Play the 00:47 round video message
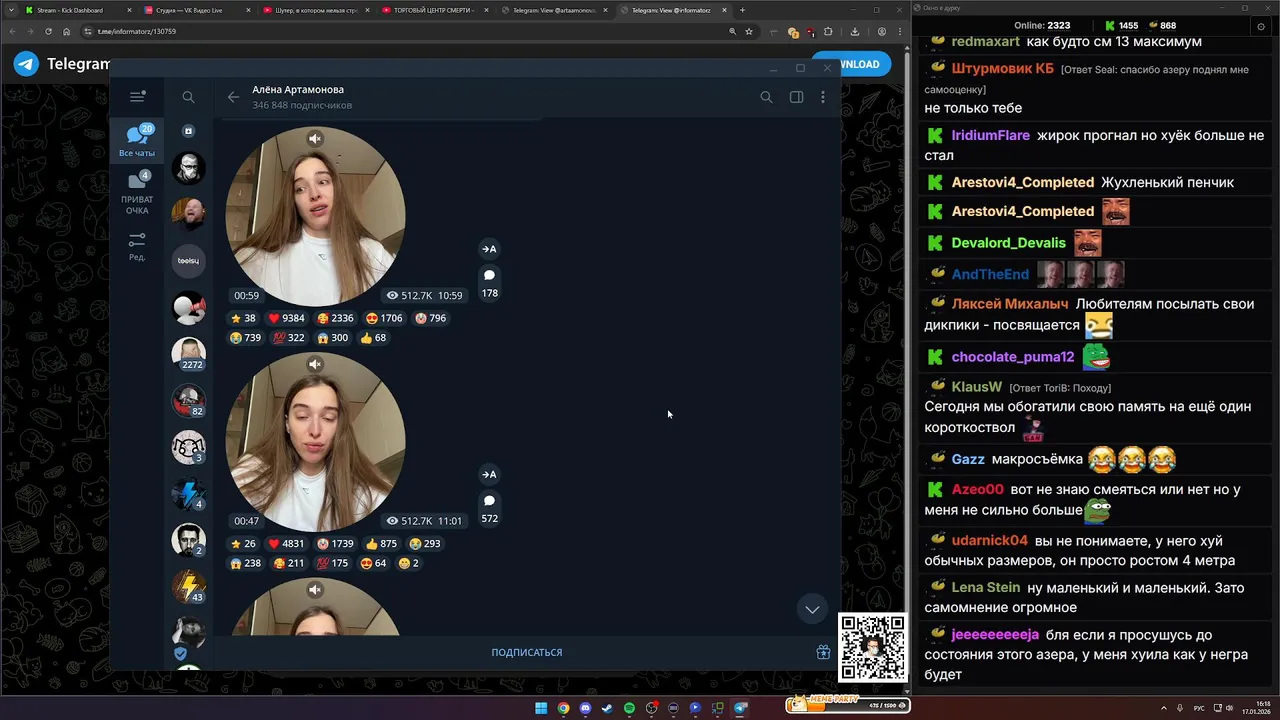This screenshot has height=720, width=1280. 315,442
